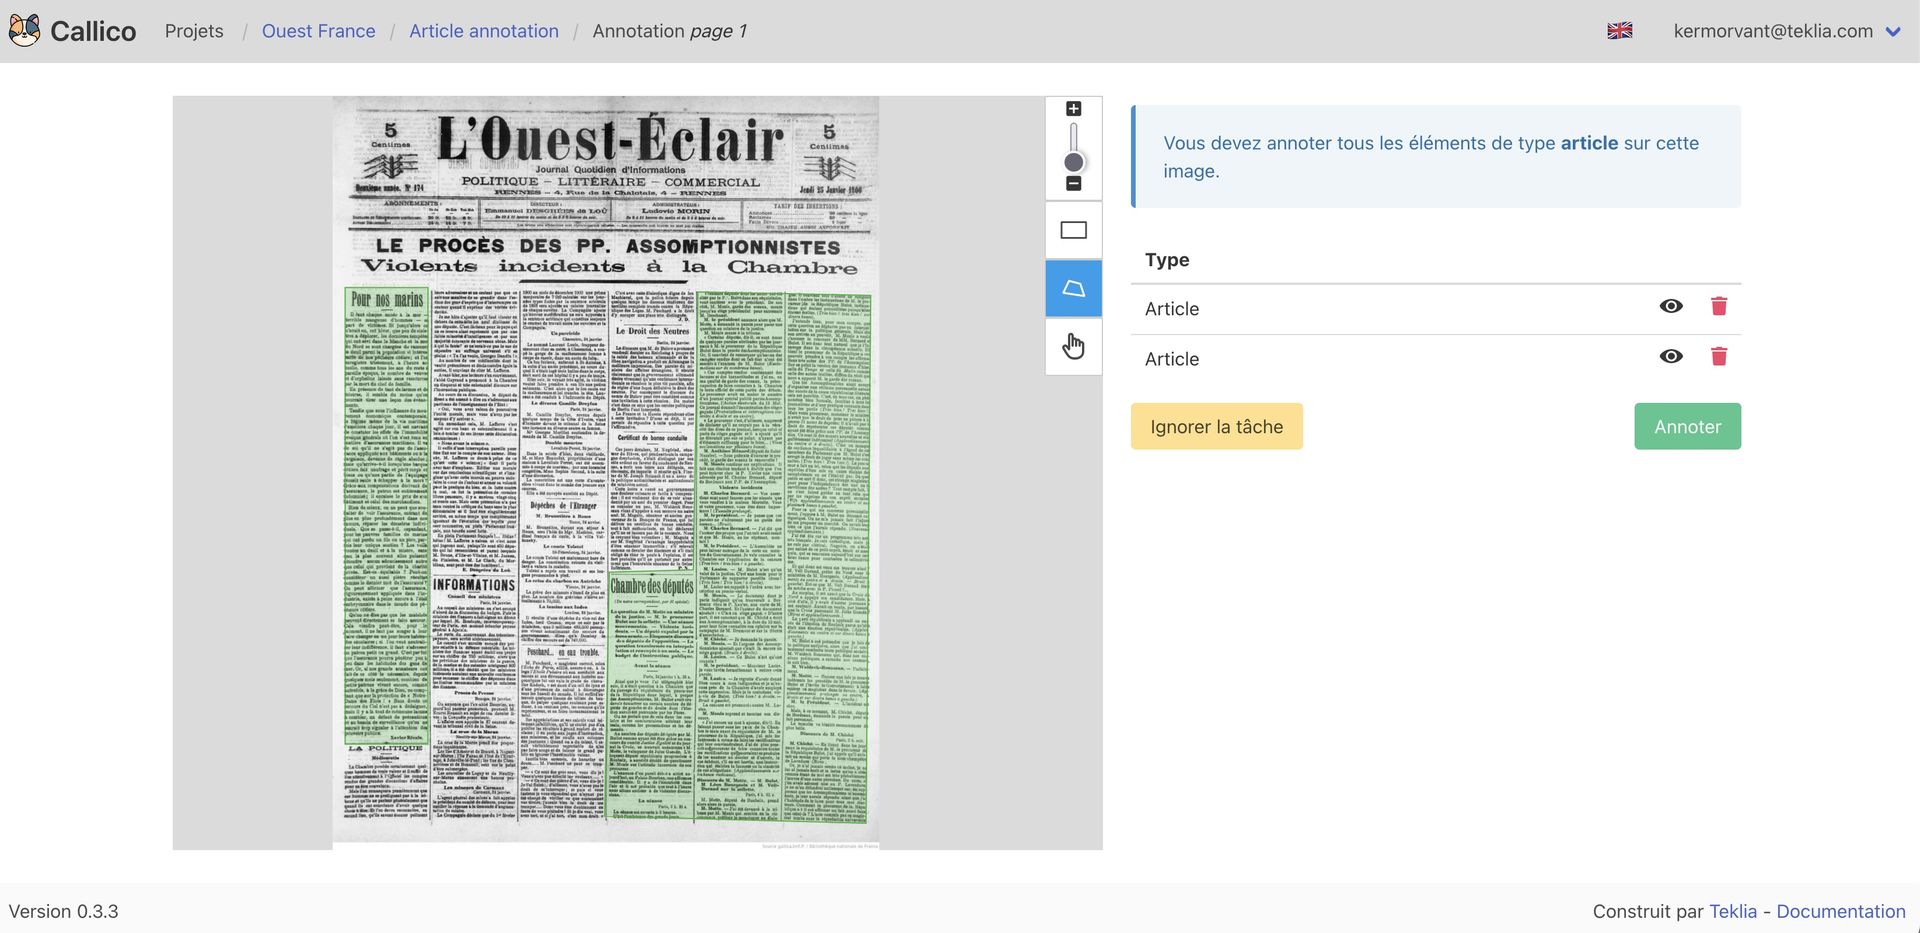Click the zoom slider handle
The image size is (1920, 933).
click(x=1073, y=162)
